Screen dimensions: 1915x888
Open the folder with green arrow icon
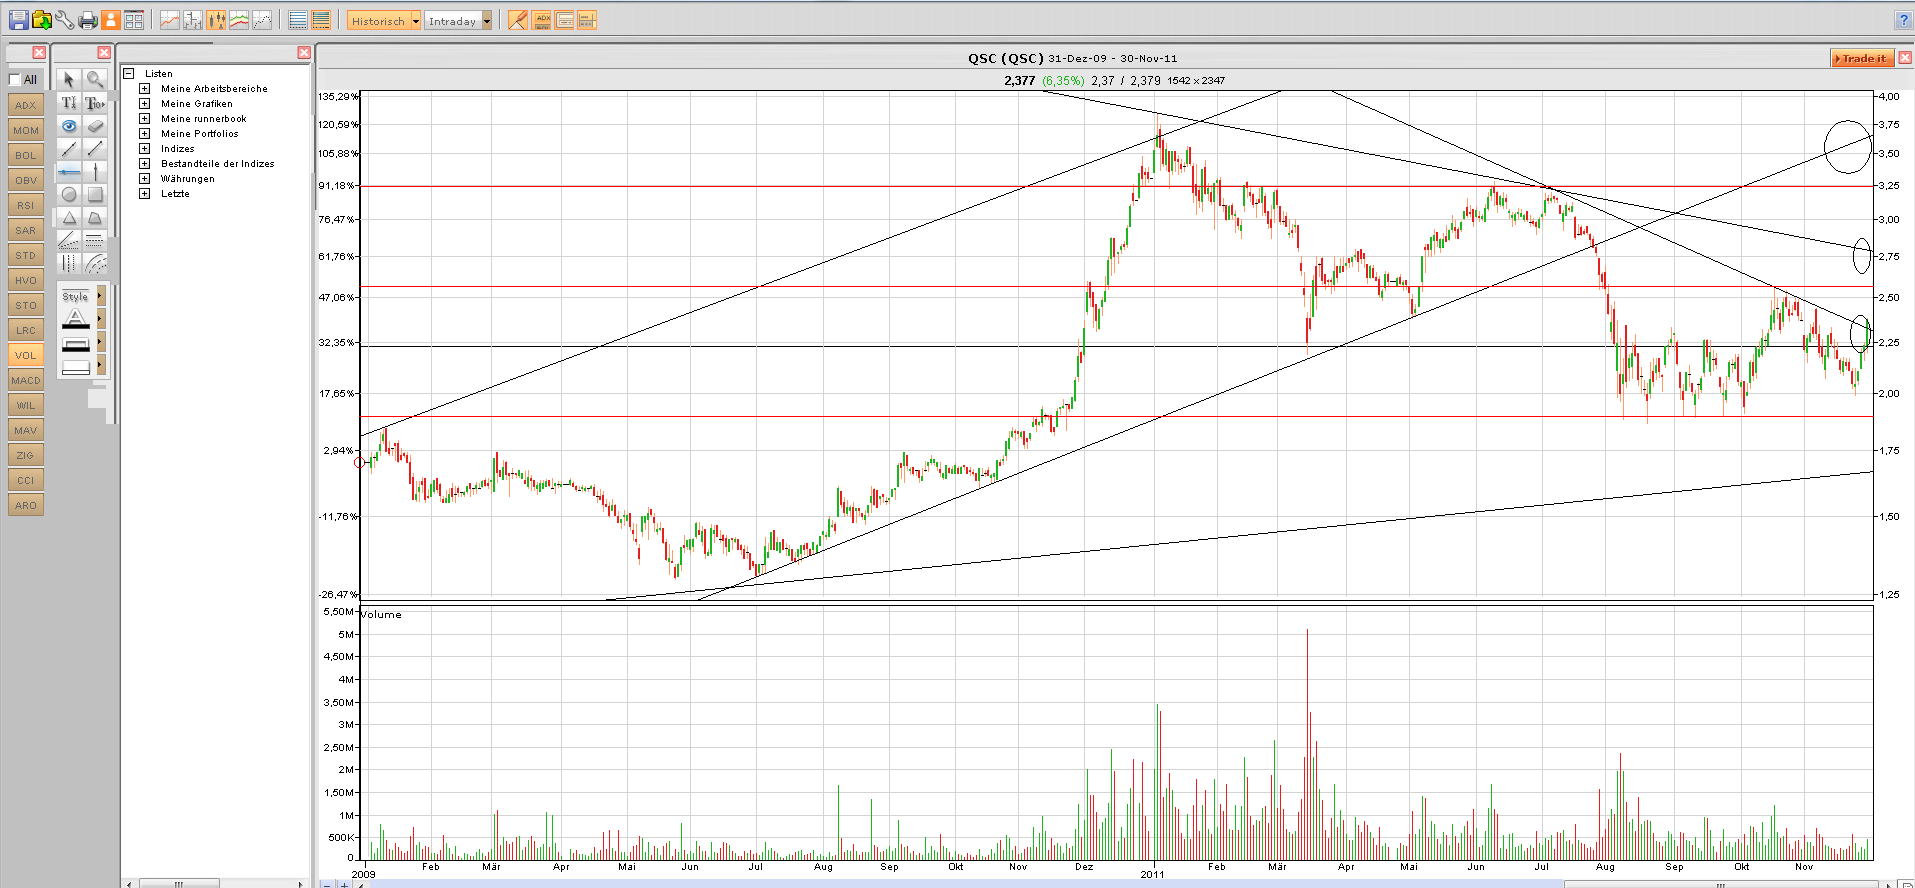(42, 20)
